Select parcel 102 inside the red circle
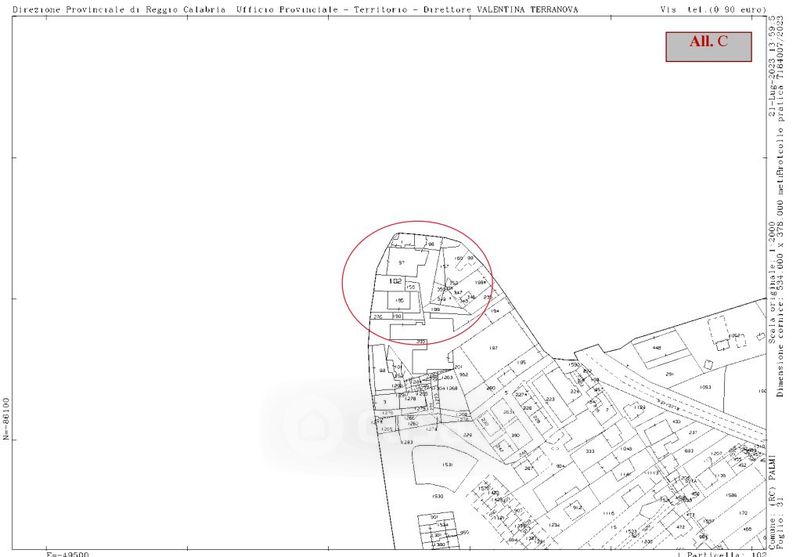 point(395,282)
